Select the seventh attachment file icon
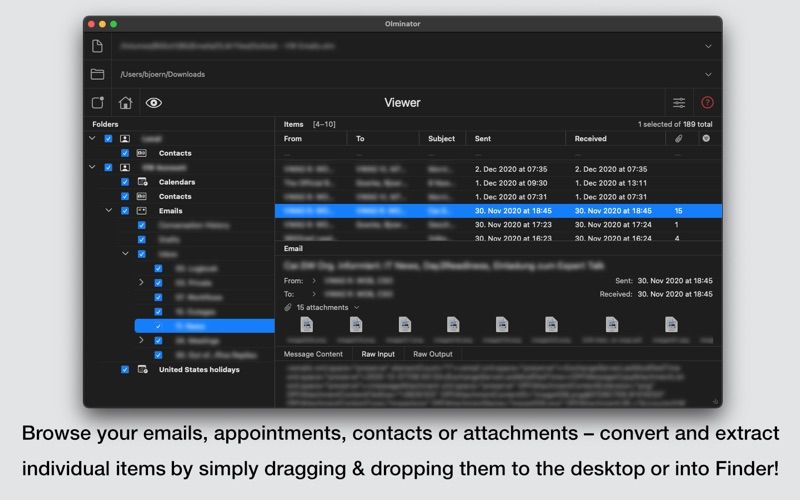Viewport: 800px width, 500px height. tap(612, 324)
